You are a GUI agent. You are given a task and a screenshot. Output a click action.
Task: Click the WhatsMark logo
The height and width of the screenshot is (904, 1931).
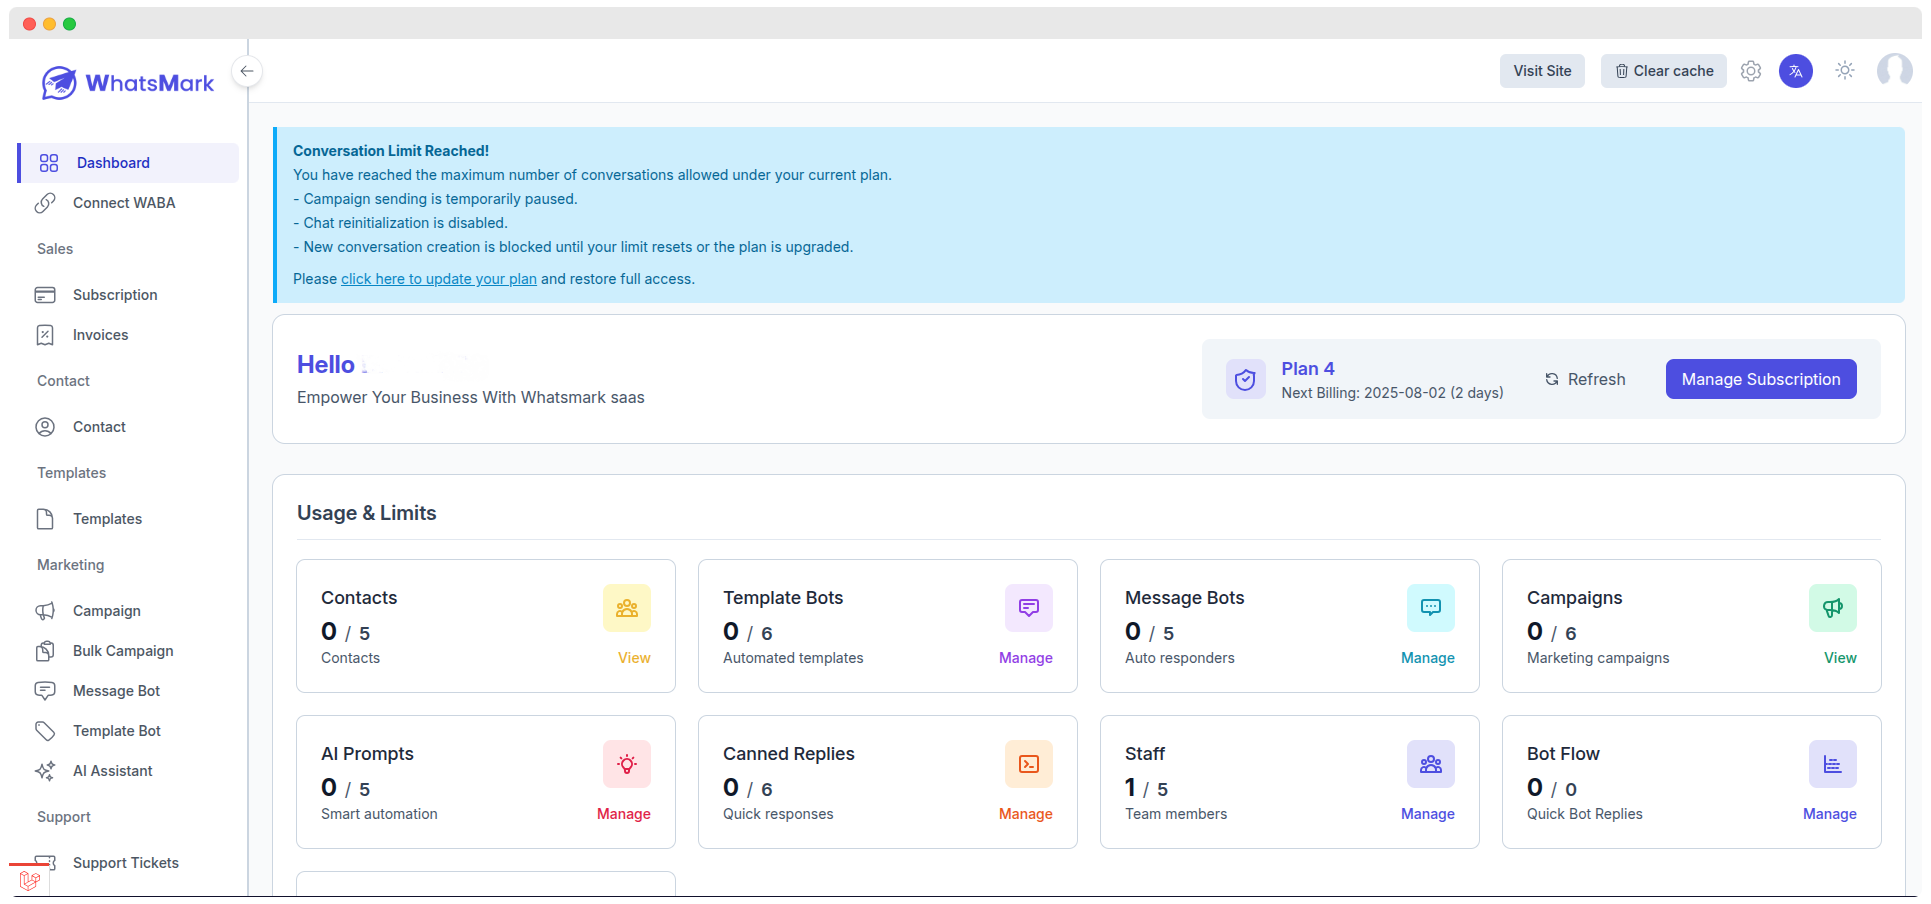[x=128, y=83]
